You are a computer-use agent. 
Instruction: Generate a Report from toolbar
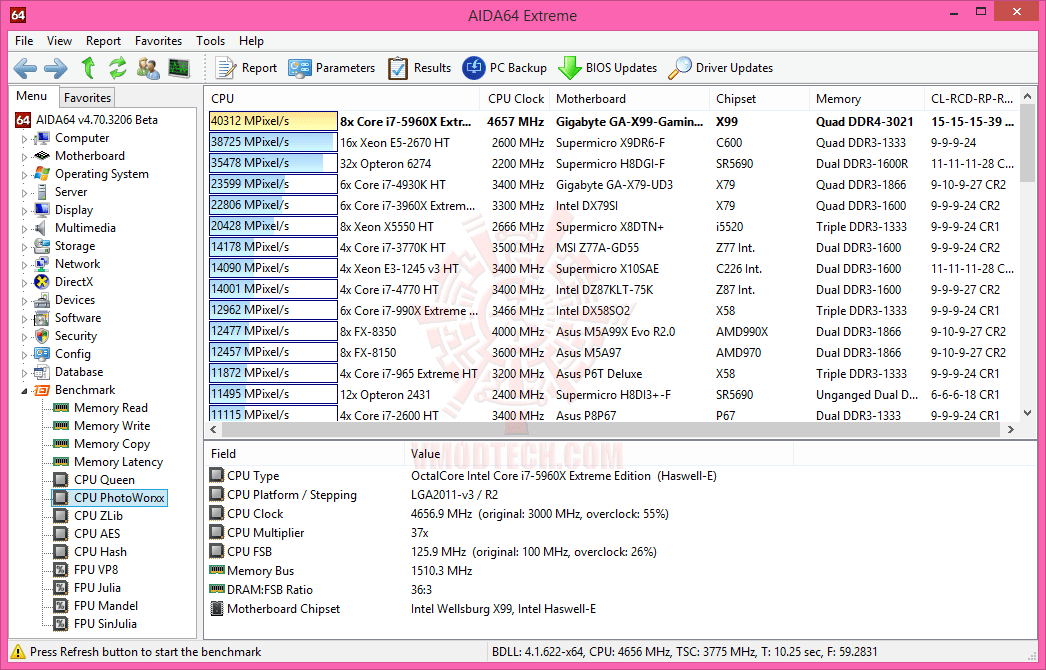245,67
